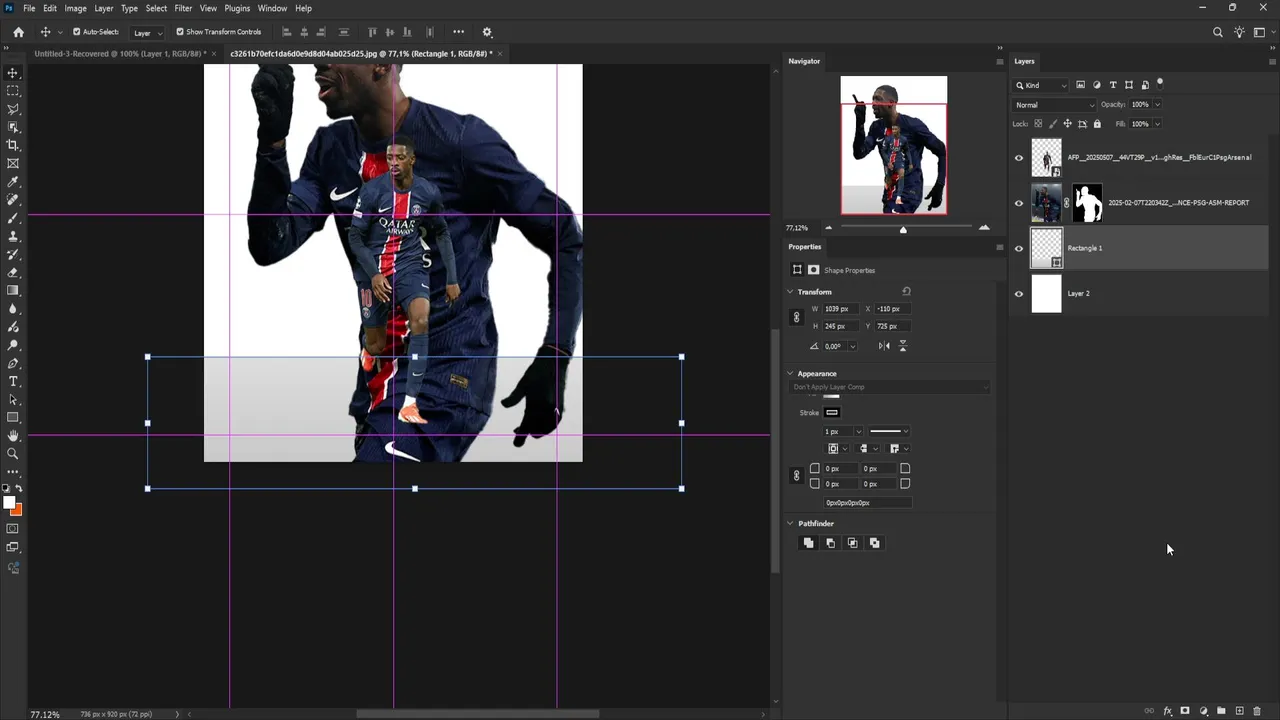Select the Zoom tool
Viewport: 1280px width, 720px height.
[x=13, y=453]
